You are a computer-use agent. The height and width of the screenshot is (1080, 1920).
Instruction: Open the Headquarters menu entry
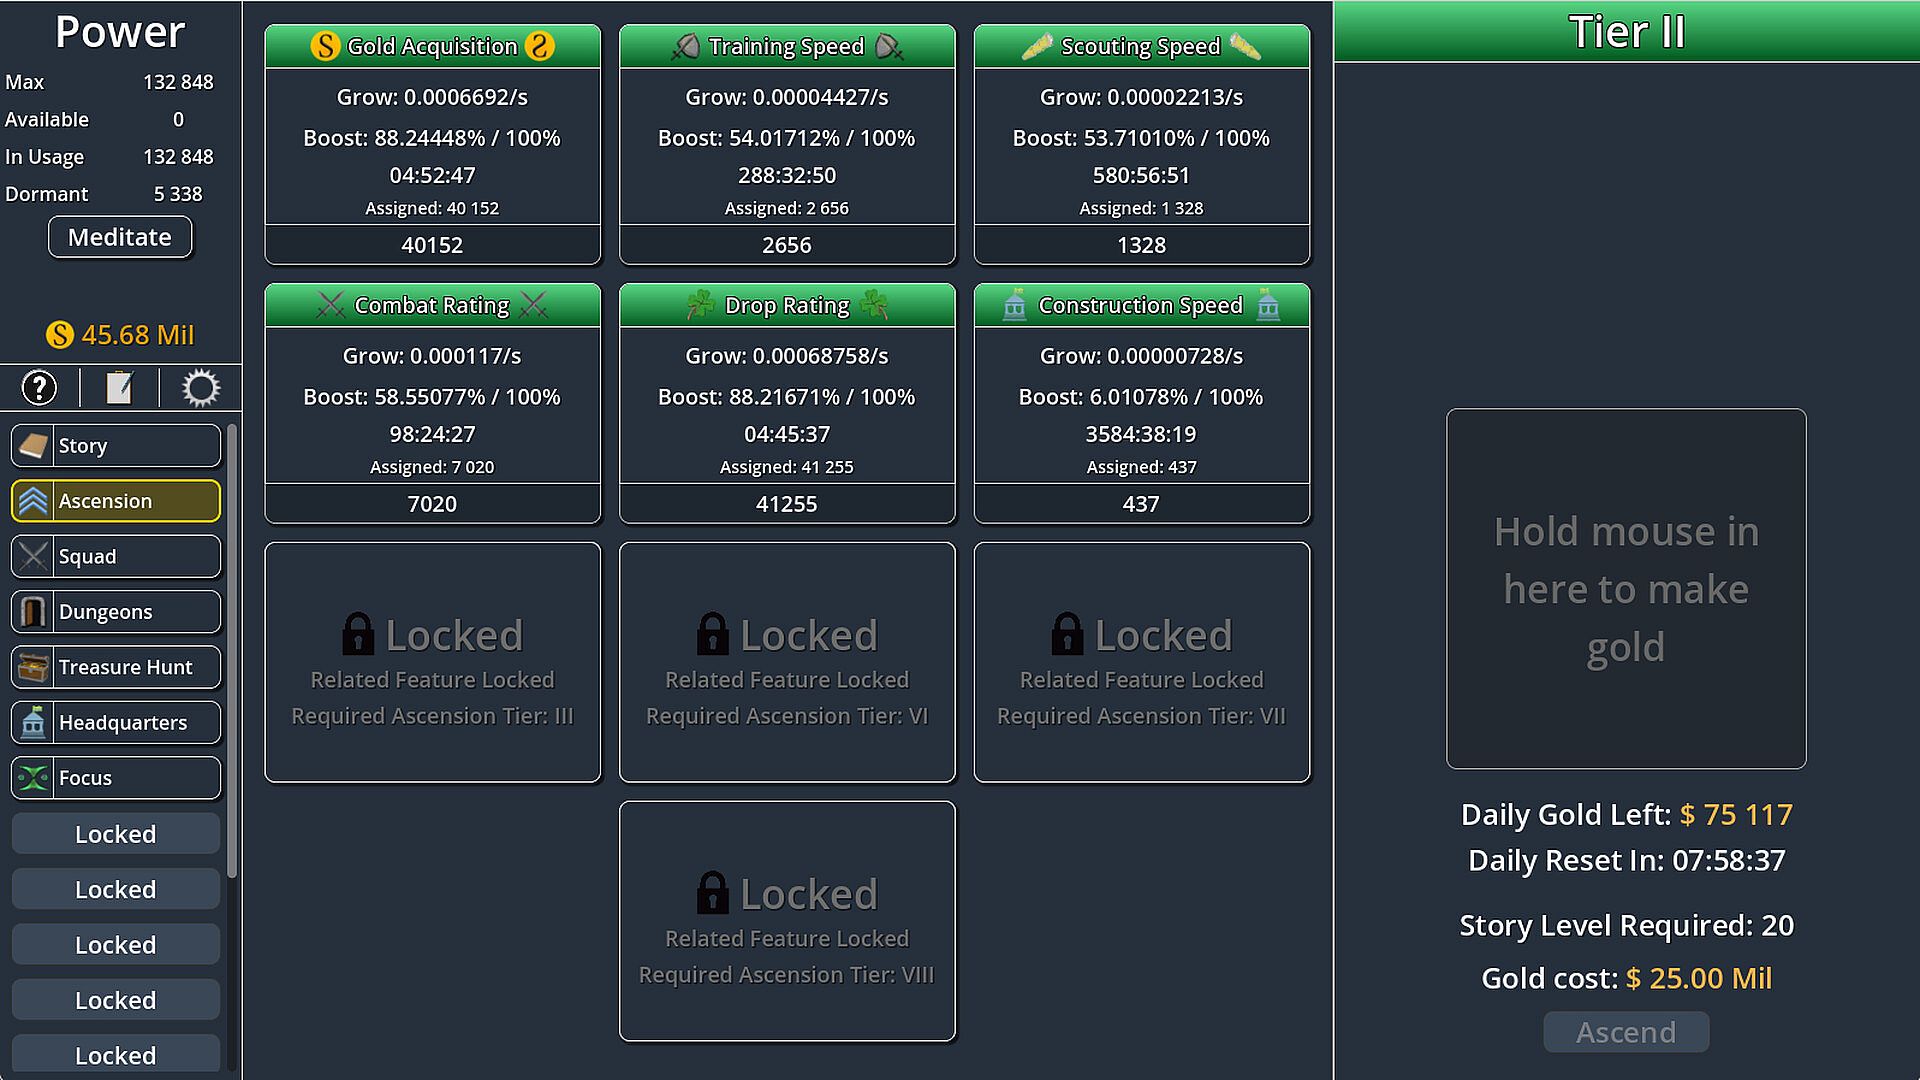click(116, 723)
